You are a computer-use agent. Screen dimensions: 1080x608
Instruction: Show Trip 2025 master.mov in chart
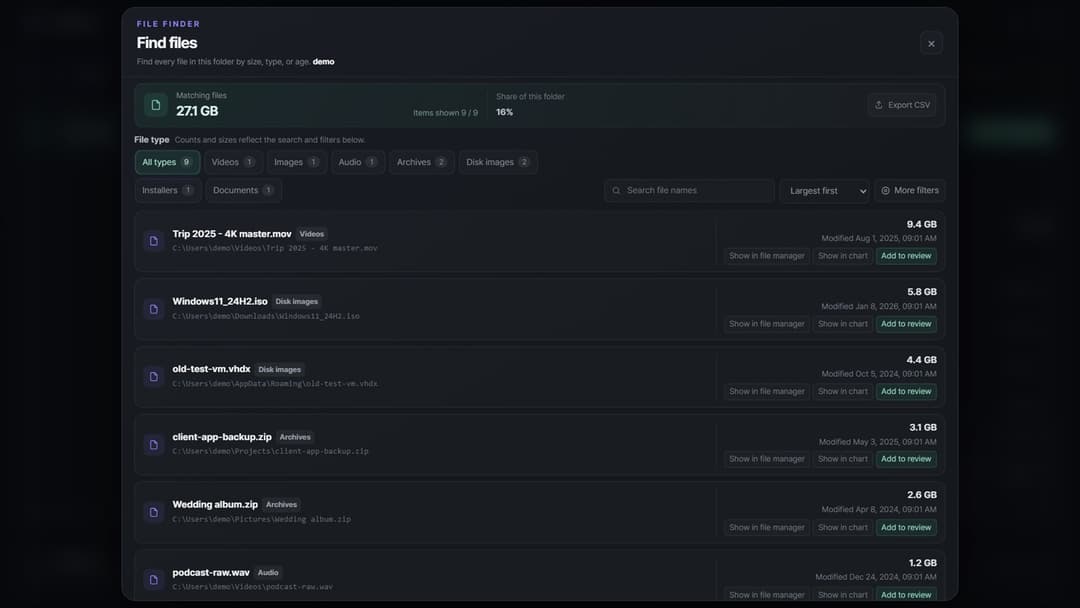(x=842, y=256)
